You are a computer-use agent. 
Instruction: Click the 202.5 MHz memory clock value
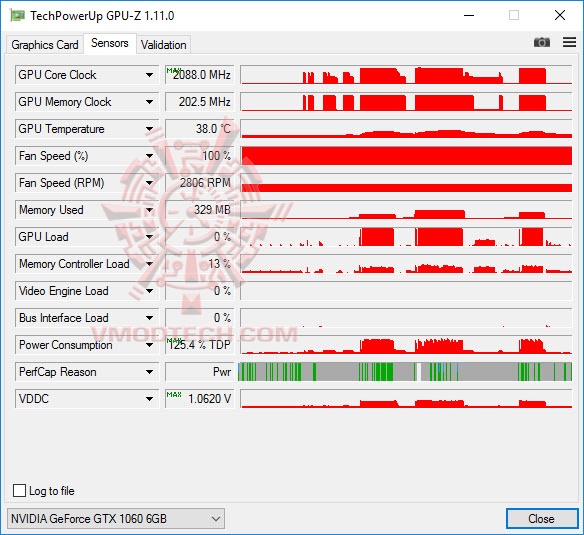click(200, 102)
